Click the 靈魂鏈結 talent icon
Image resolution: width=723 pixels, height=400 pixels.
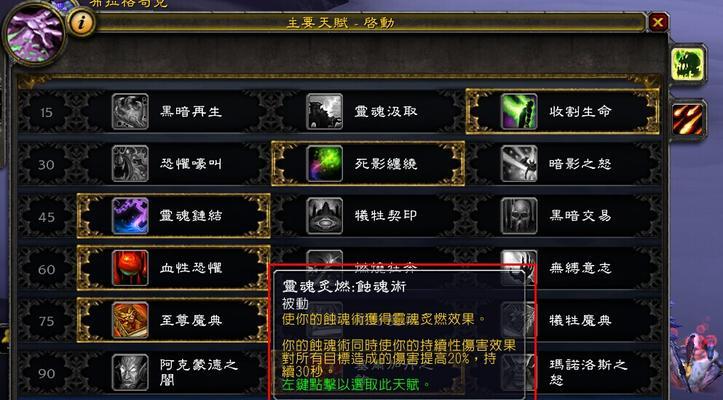[x=130, y=216]
